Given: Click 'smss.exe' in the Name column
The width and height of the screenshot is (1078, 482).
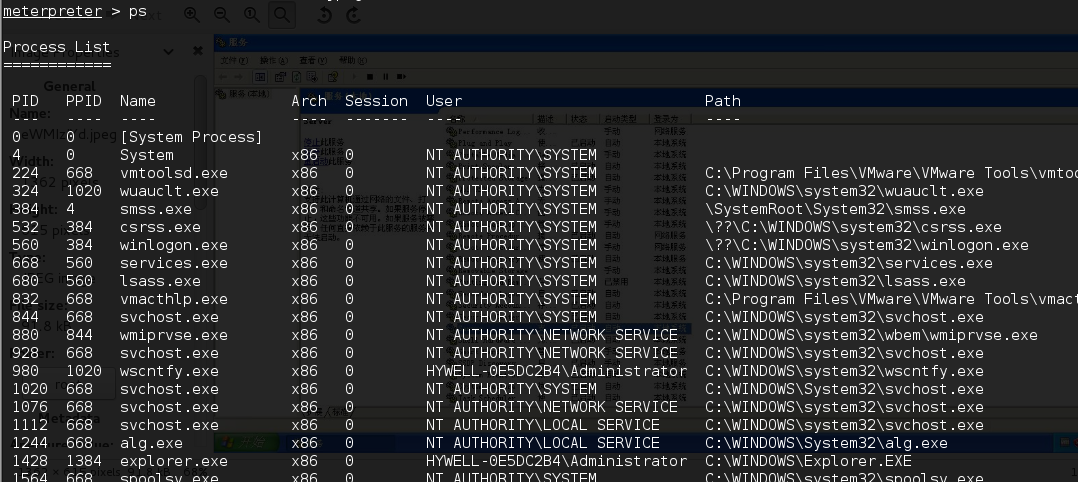Looking at the screenshot, I should point(155,208).
